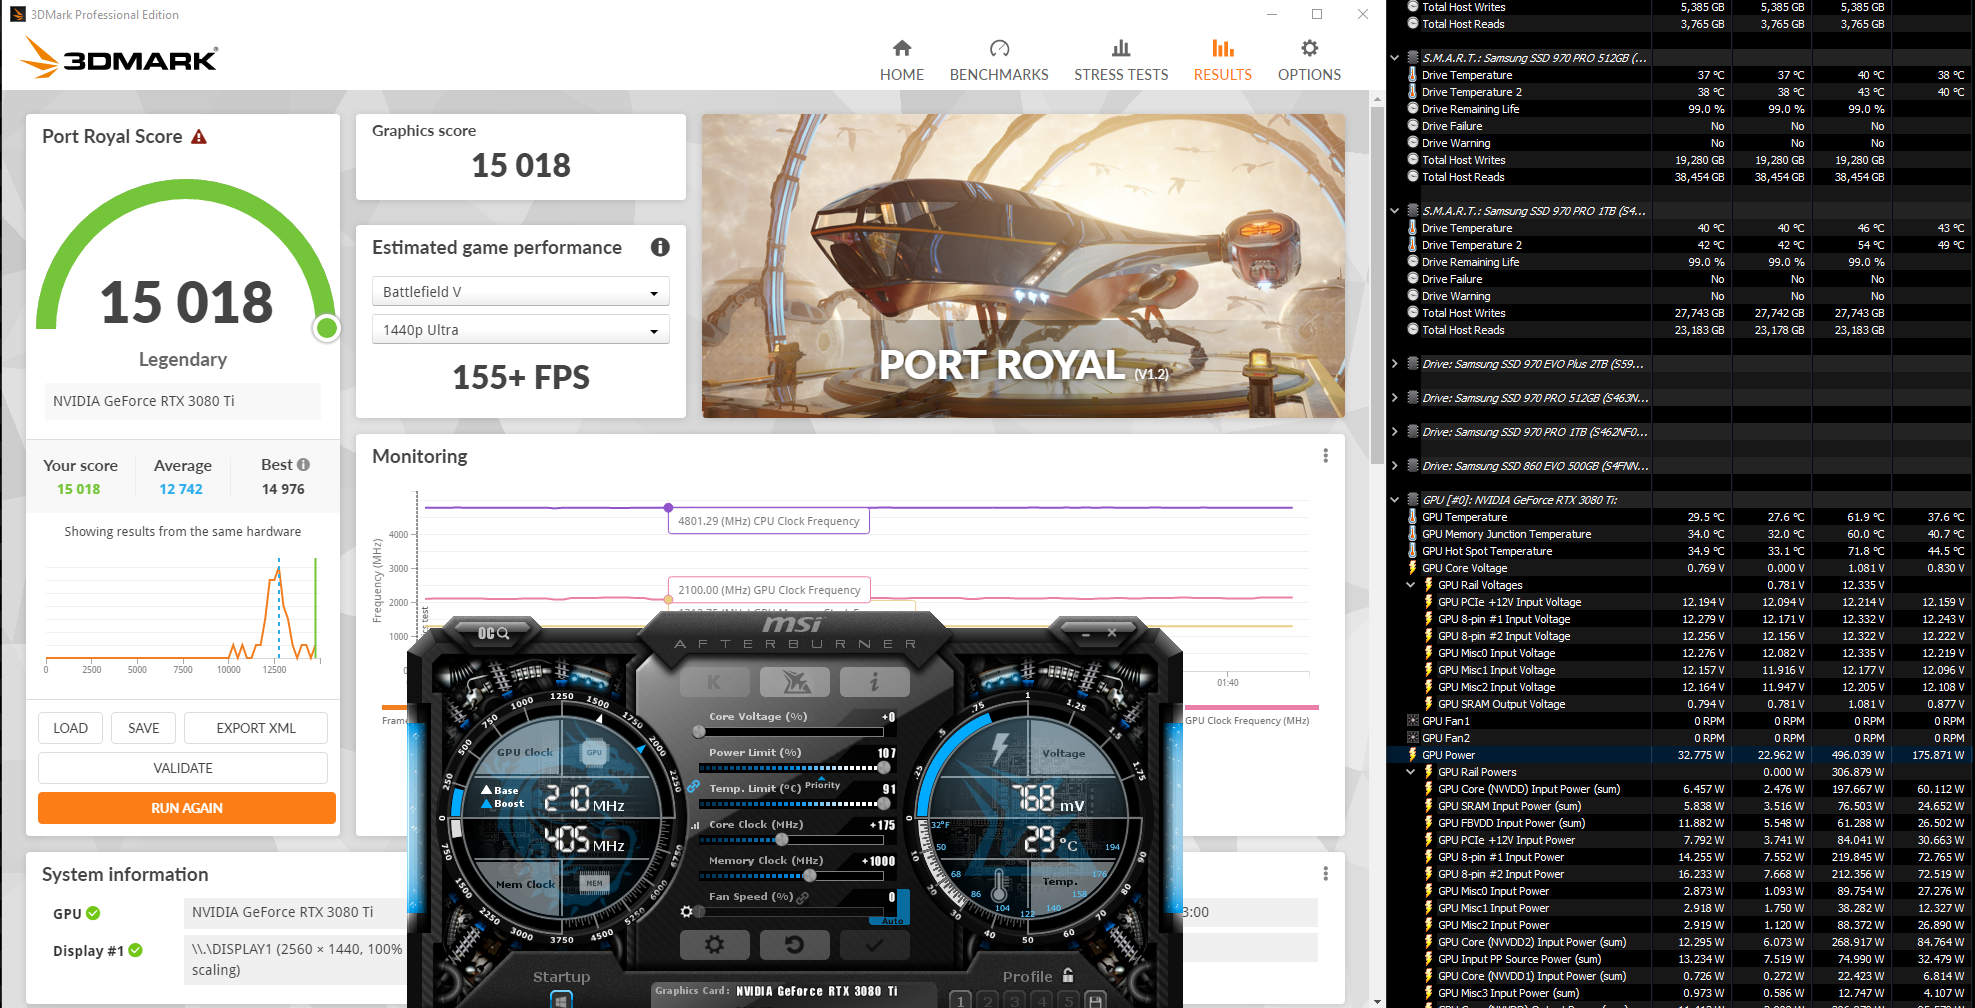
Task: Click the GPU Fan1 sensor row
Action: click(1680, 721)
